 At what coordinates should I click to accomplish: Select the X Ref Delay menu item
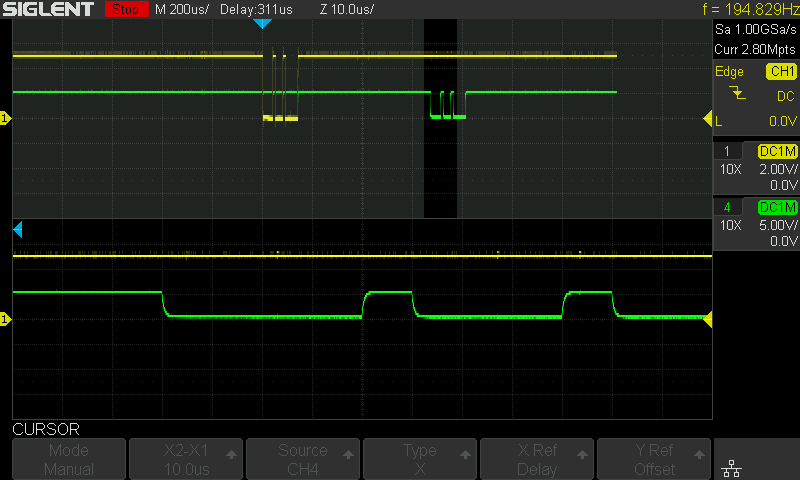click(x=537, y=460)
